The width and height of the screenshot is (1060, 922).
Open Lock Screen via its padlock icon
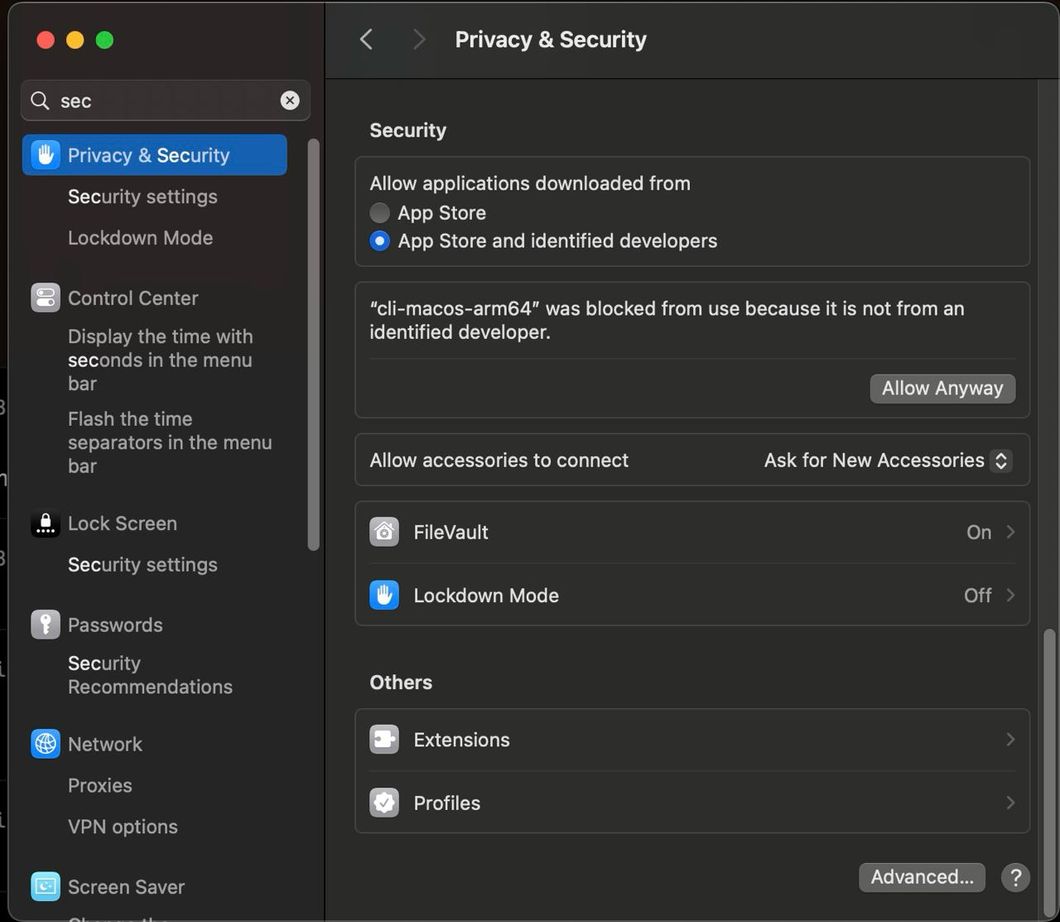(46, 523)
